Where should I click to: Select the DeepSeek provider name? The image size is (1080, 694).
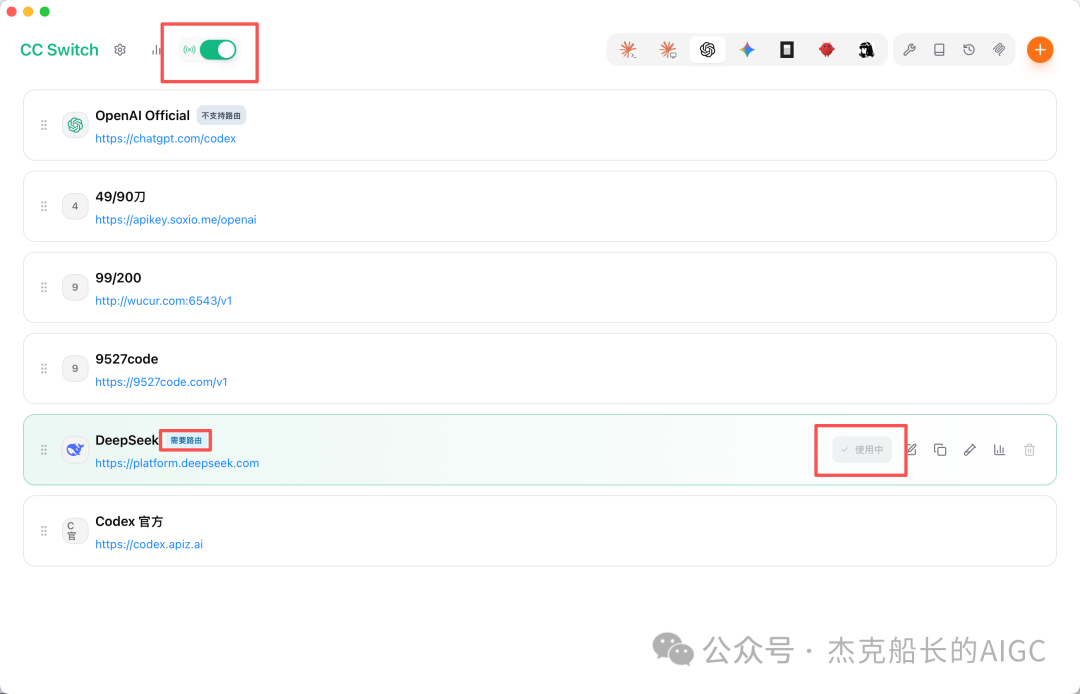click(127, 441)
